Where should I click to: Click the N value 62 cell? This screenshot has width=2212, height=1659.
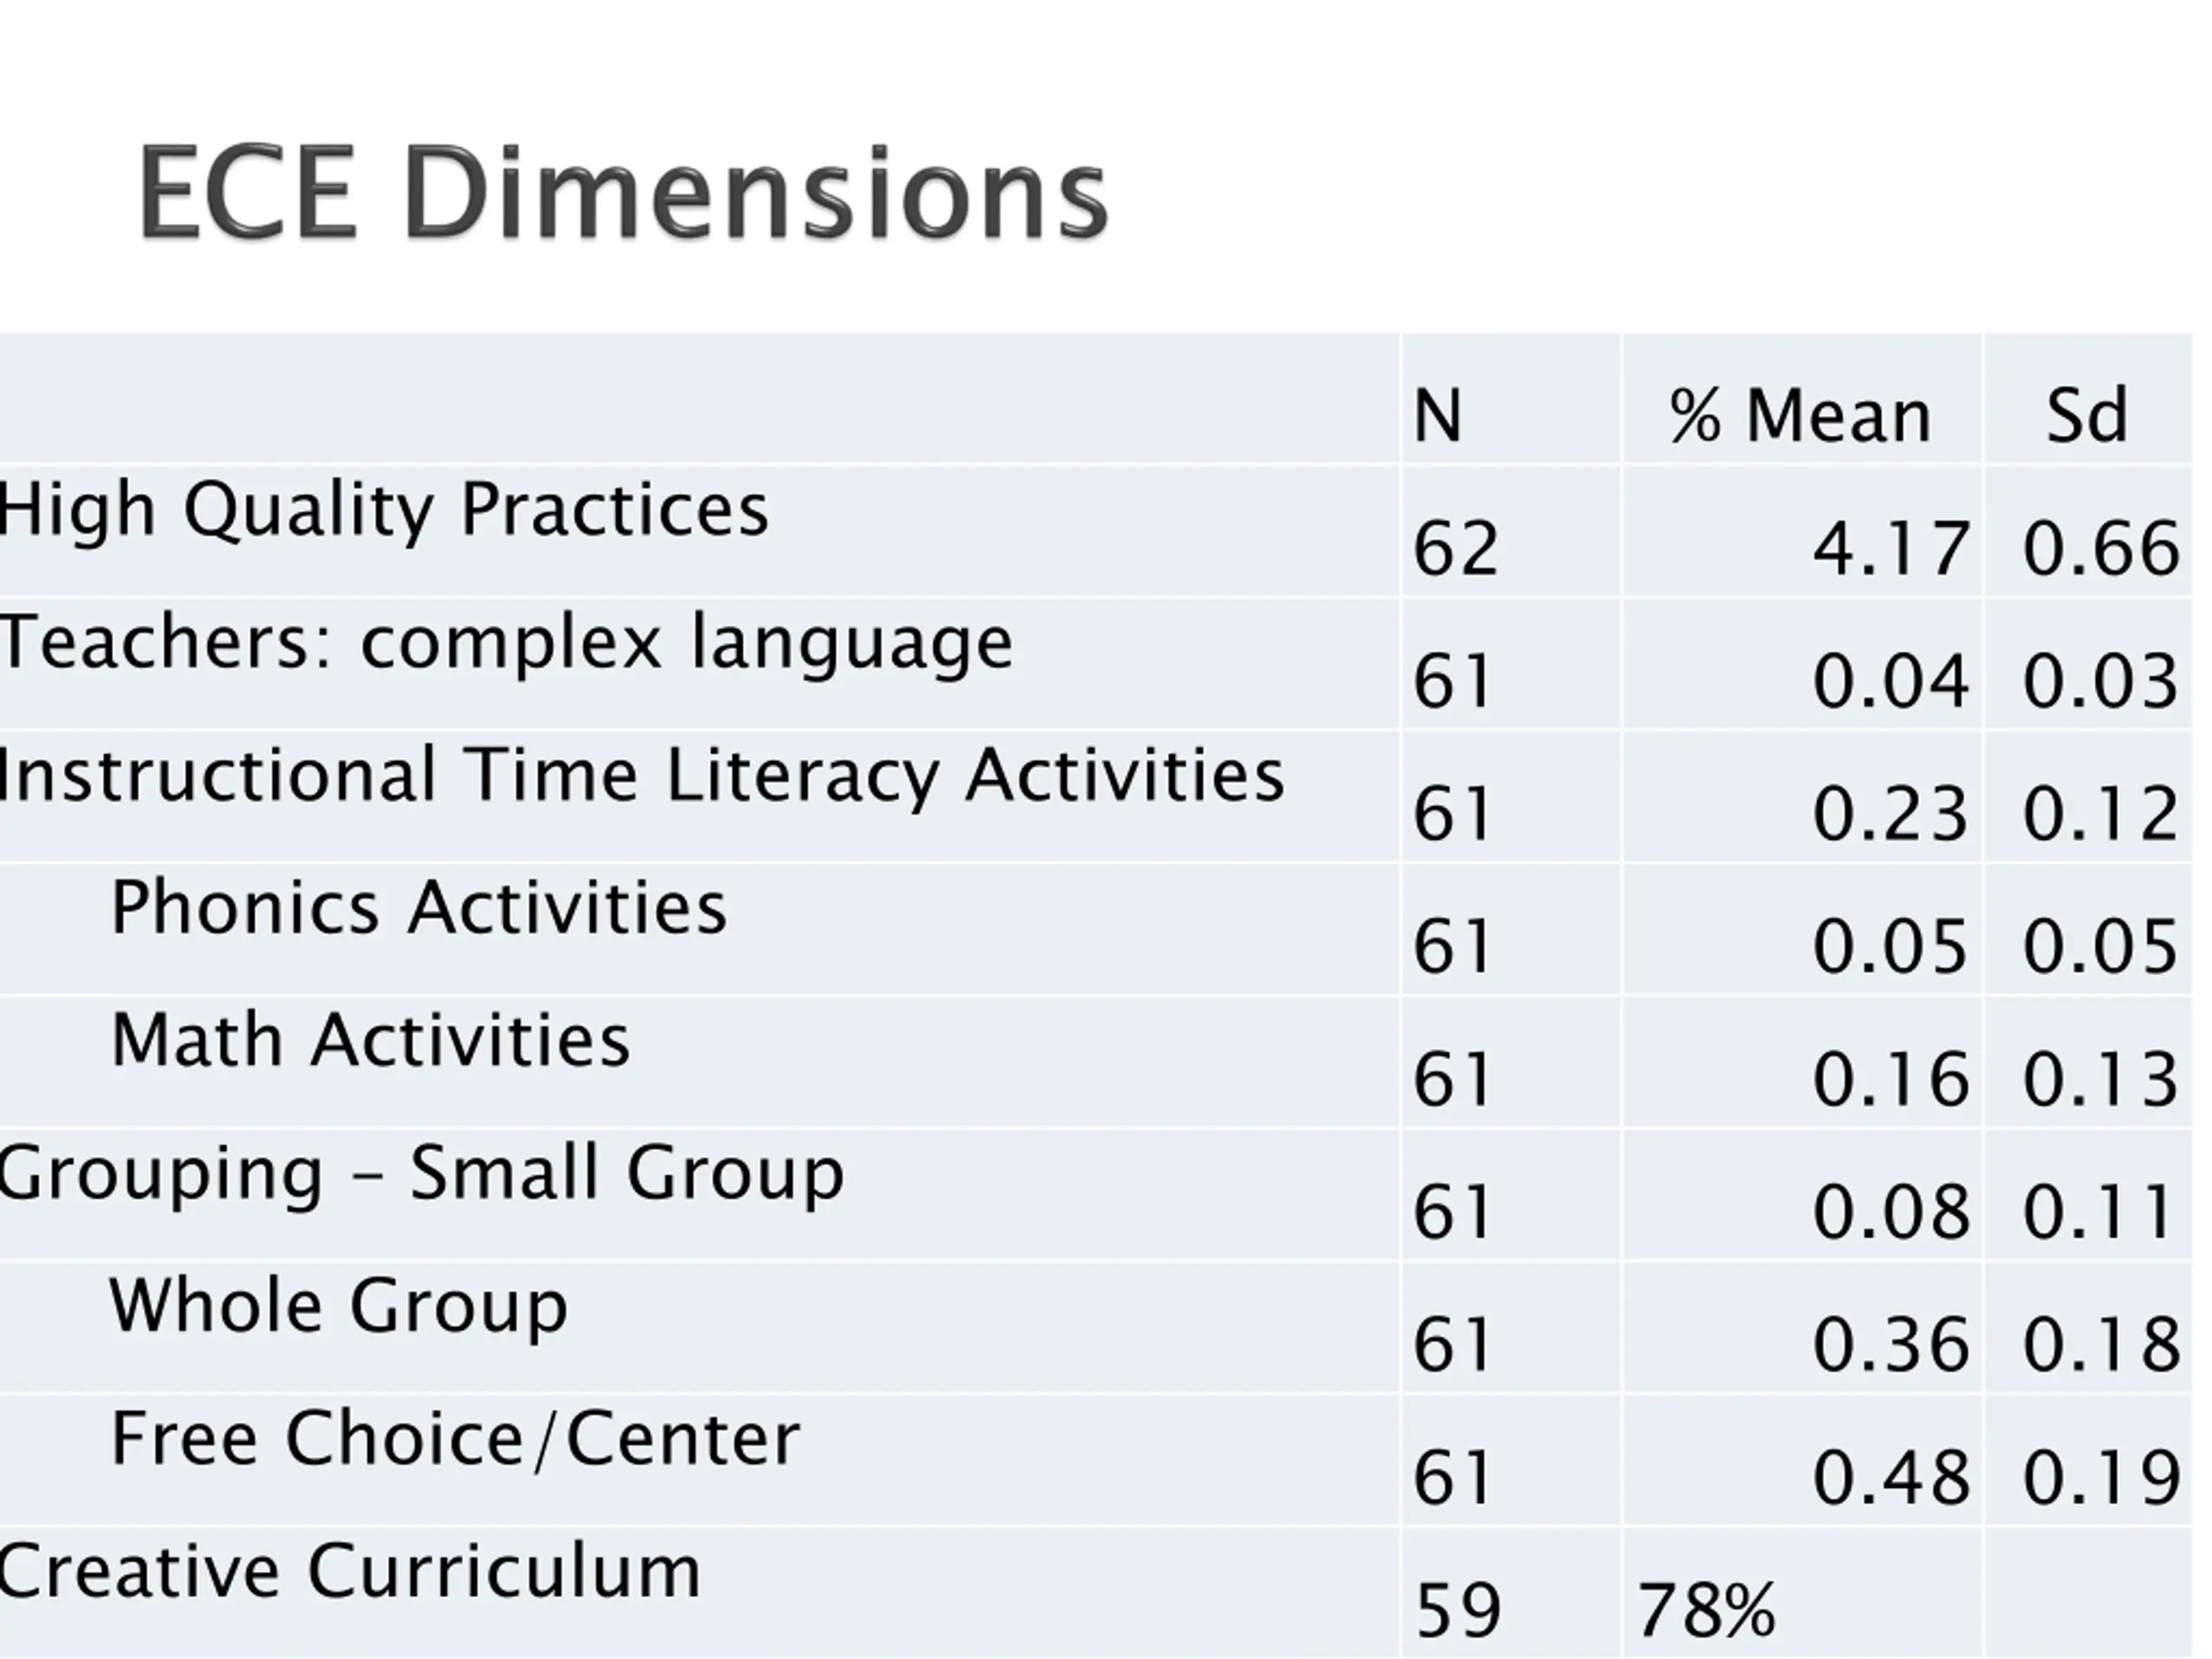(x=1455, y=549)
